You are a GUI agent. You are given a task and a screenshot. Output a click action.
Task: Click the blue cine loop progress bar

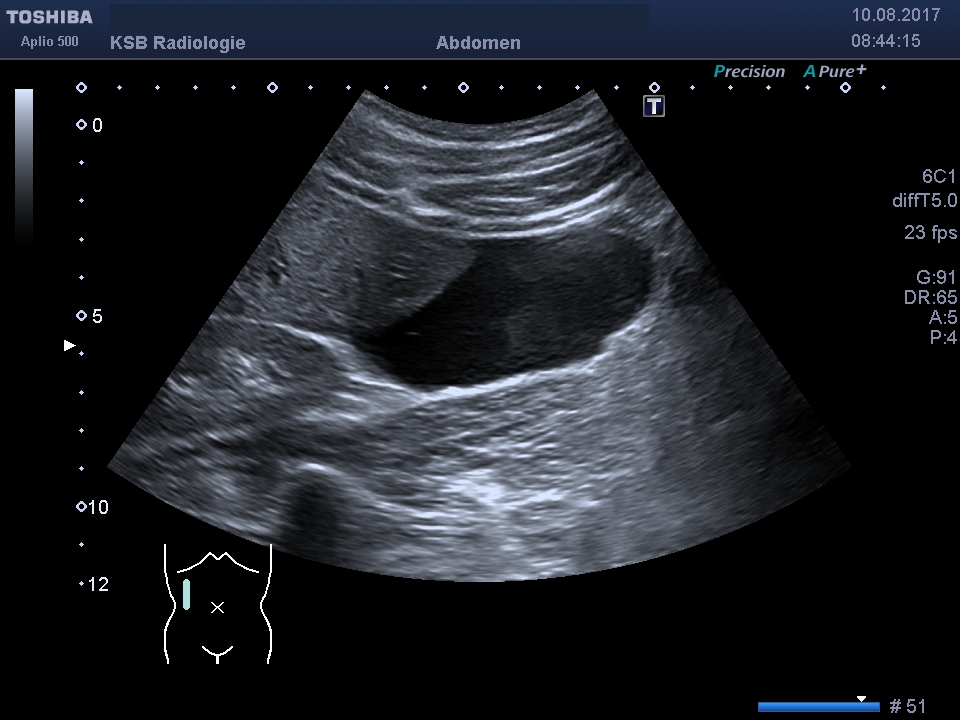point(819,707)
